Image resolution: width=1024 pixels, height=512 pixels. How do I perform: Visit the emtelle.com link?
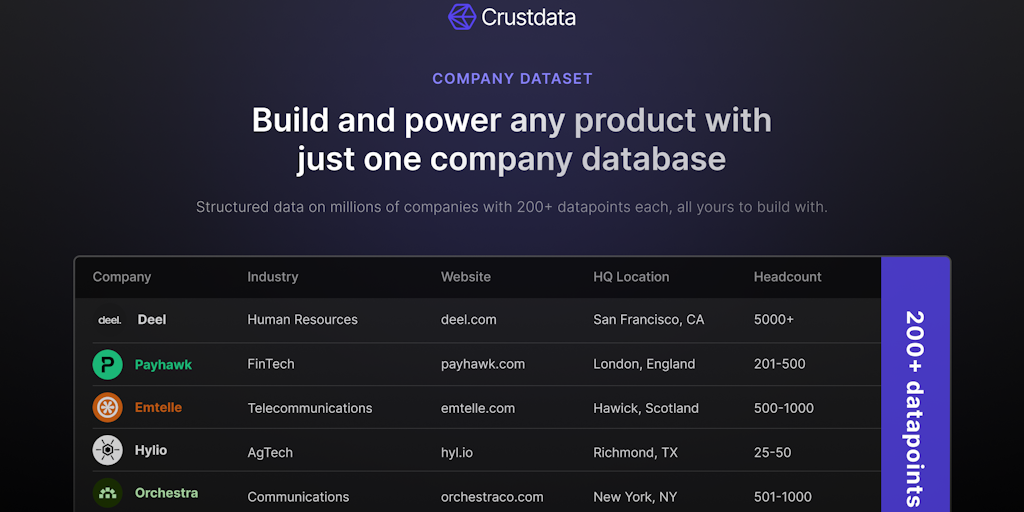pos(478,408)
